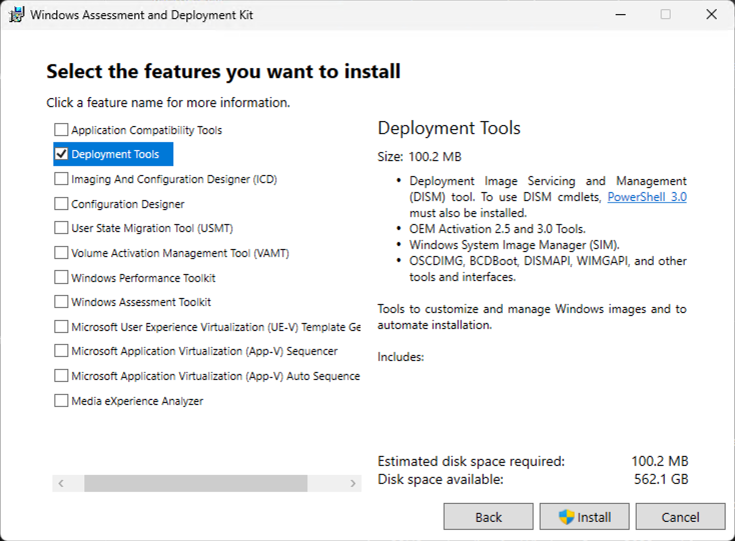This screenshot has height=541, width=735.
Task: Select User State Migration Tool (USMT) checkbox
Action: [x=61, y=228]
